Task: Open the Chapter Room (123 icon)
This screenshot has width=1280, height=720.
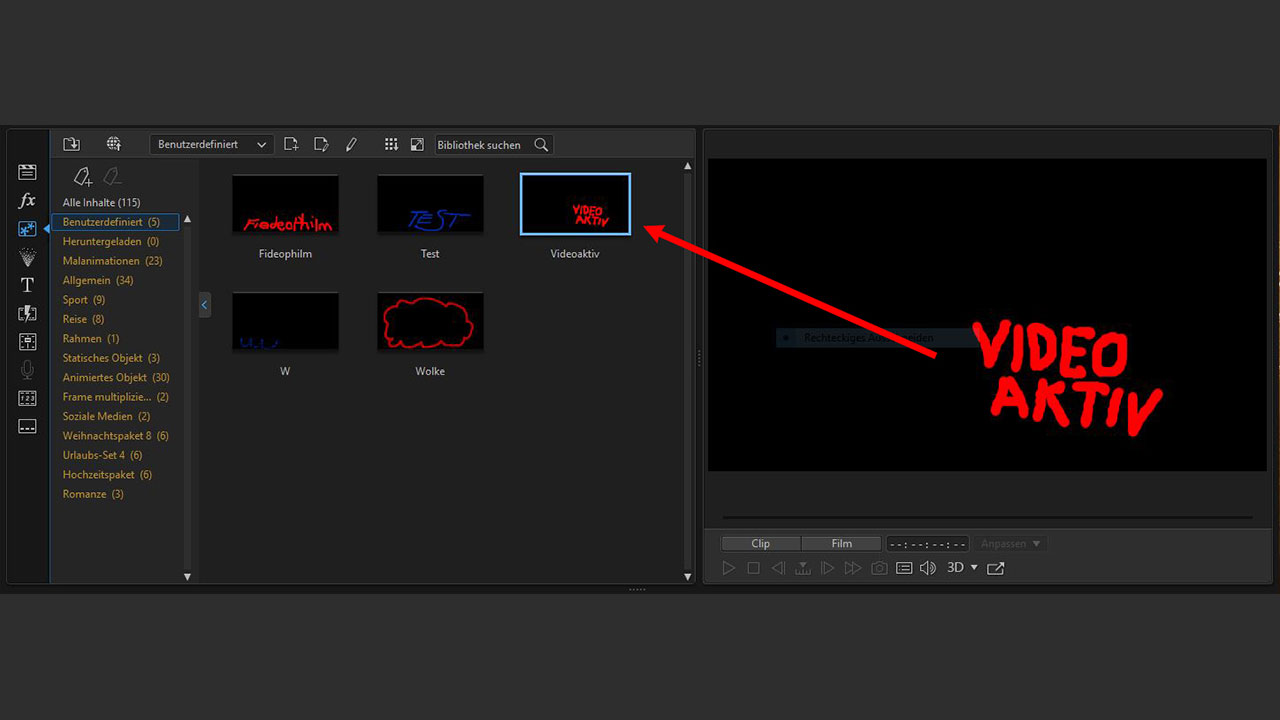Action: pos(27,398)
